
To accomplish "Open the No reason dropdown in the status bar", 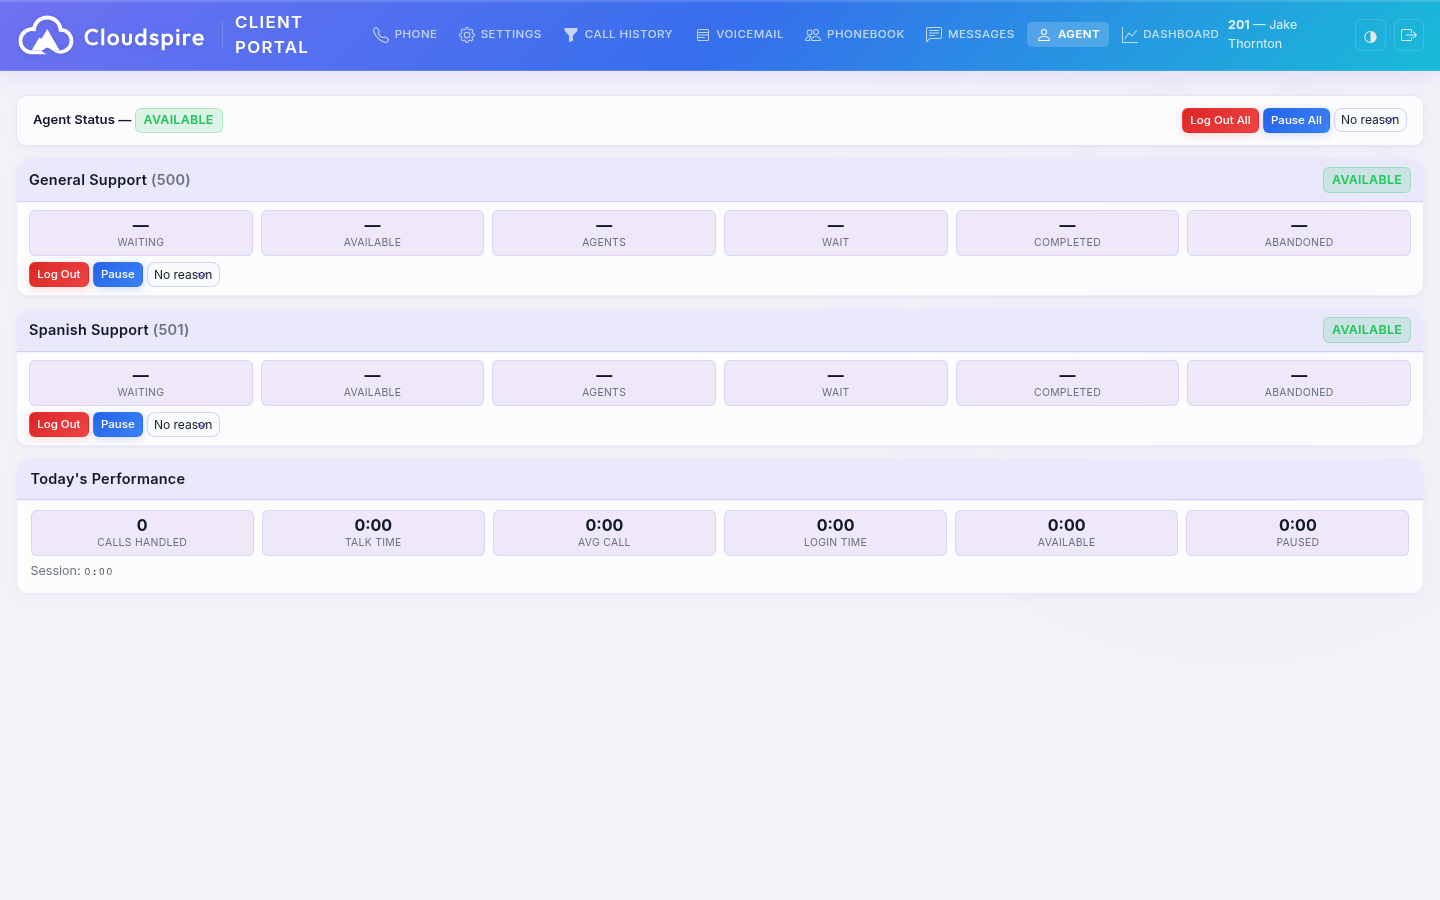I will coord(1370,120).
